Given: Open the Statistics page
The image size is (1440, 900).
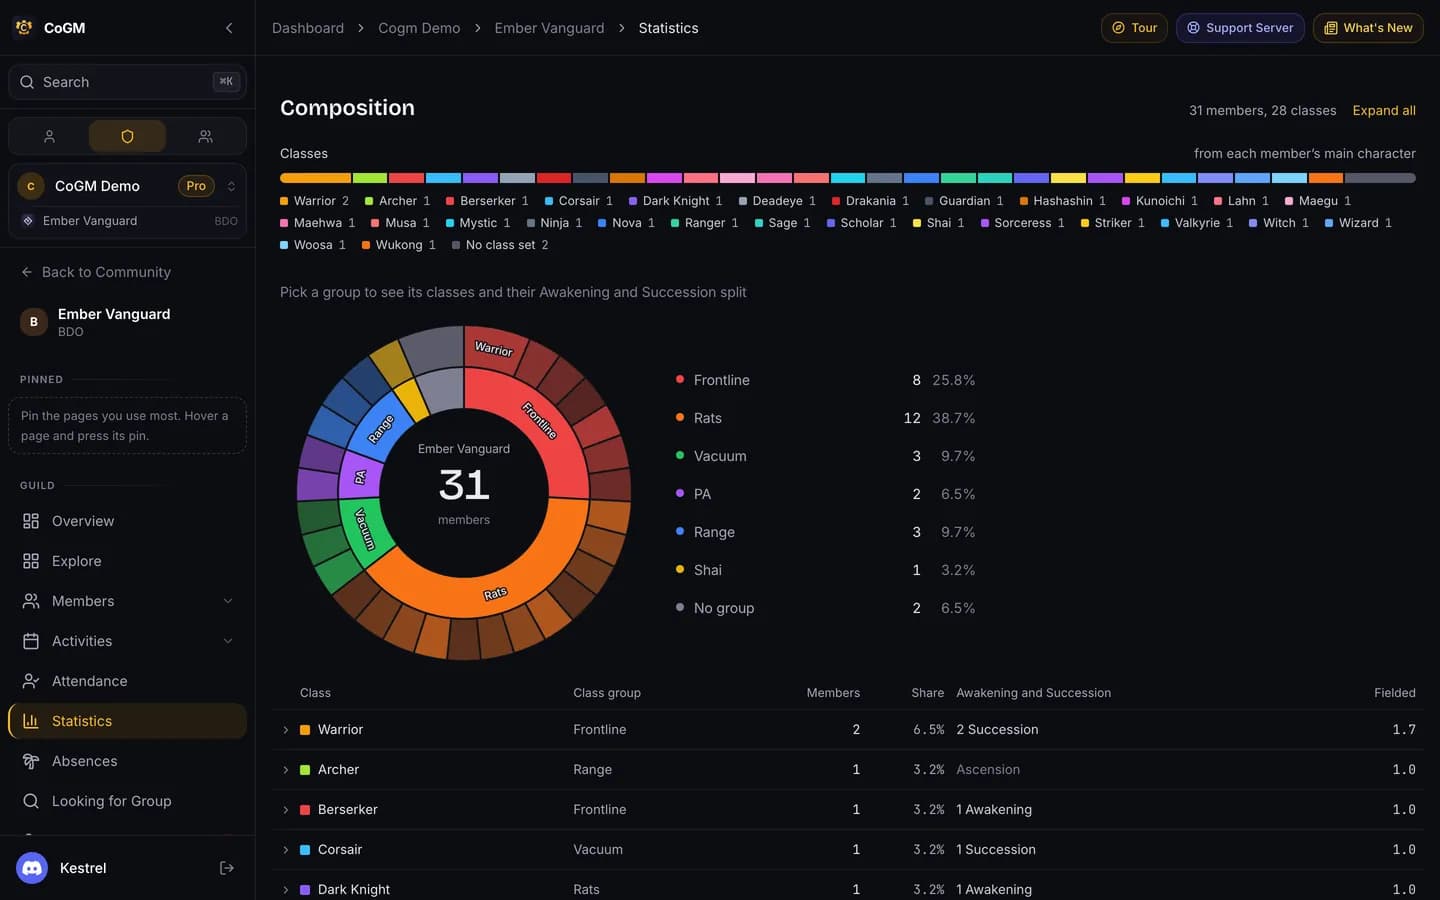Looking at the screenshot, I should point(127,721).
